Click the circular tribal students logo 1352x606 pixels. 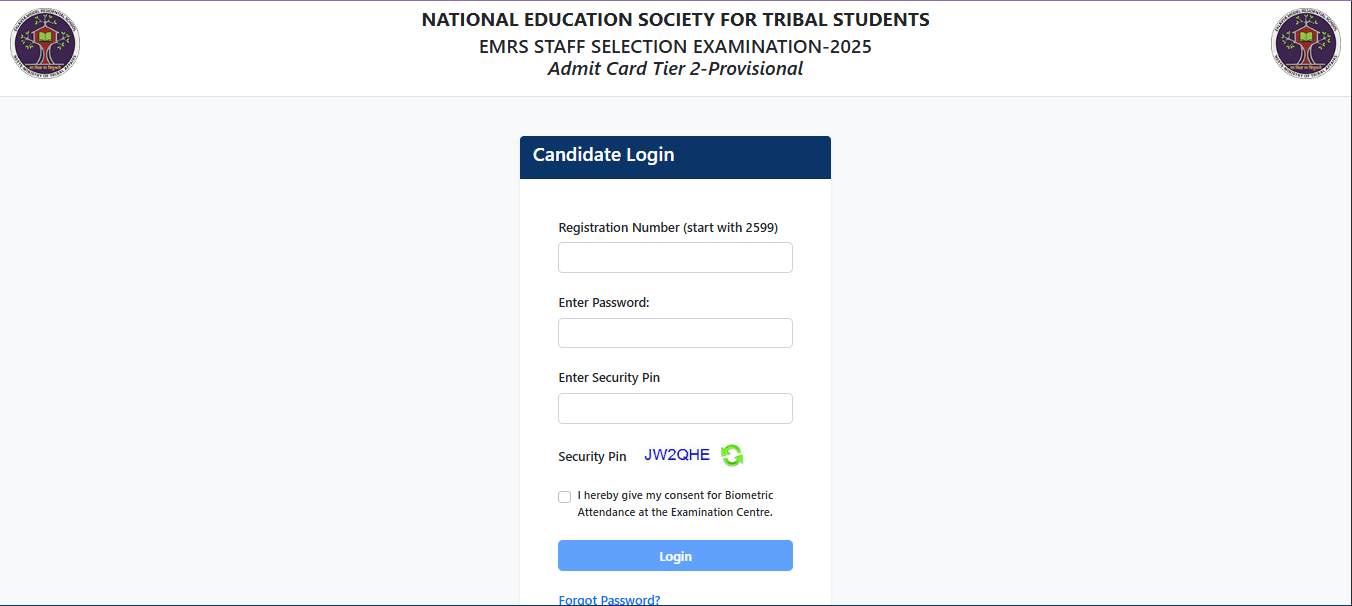(44, 43)
